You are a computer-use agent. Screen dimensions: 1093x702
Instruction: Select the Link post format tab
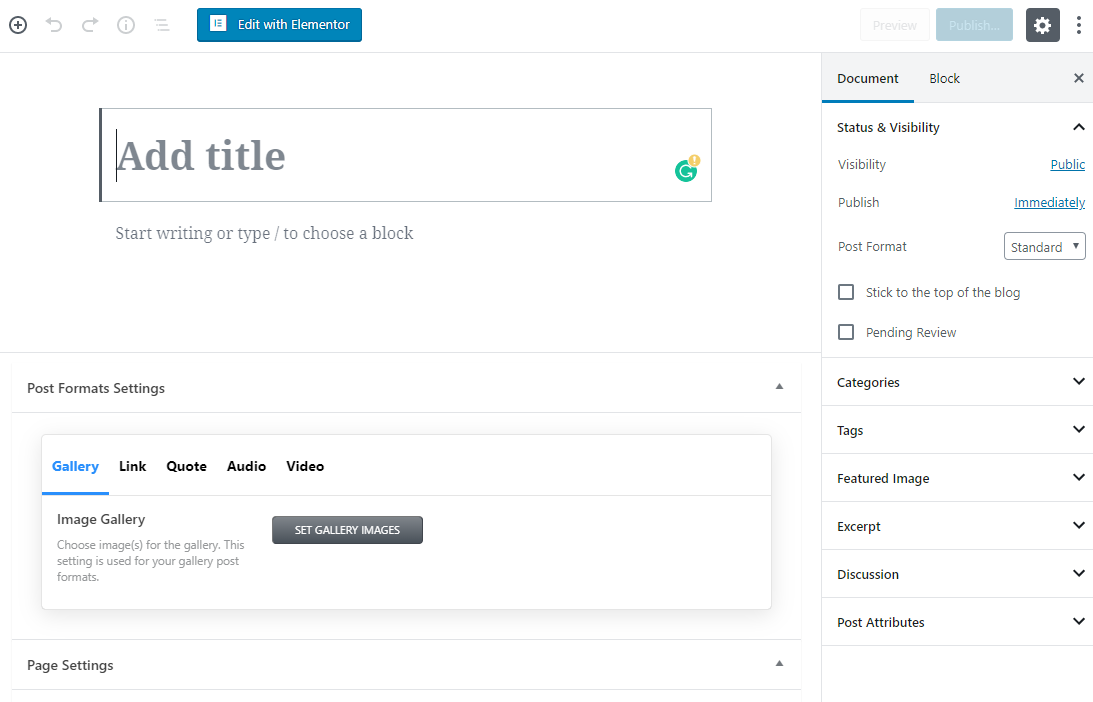(132, 466)
